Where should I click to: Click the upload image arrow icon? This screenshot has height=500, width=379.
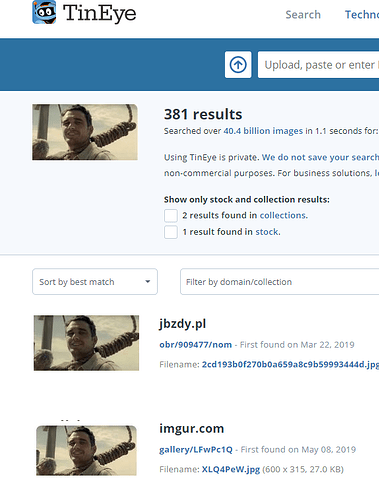[238, 65]
